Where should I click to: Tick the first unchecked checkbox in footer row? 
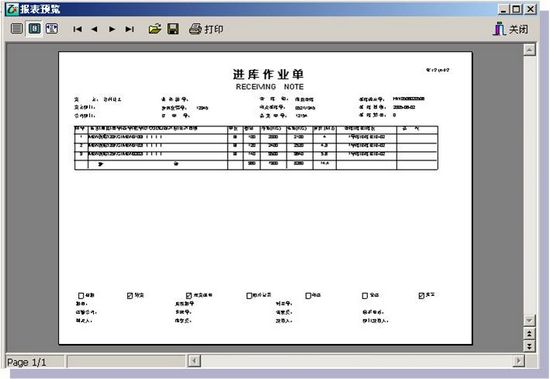(x=81, y=295)
